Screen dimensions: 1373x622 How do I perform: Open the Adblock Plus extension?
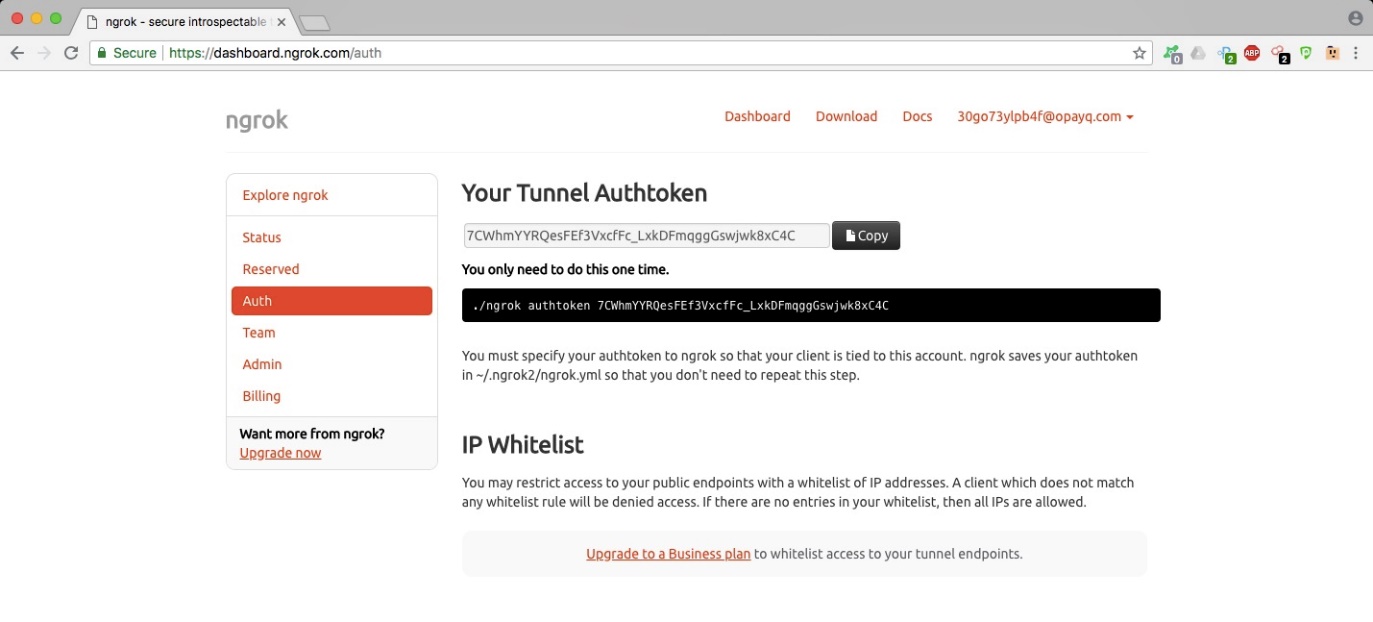pos(1252,53)
